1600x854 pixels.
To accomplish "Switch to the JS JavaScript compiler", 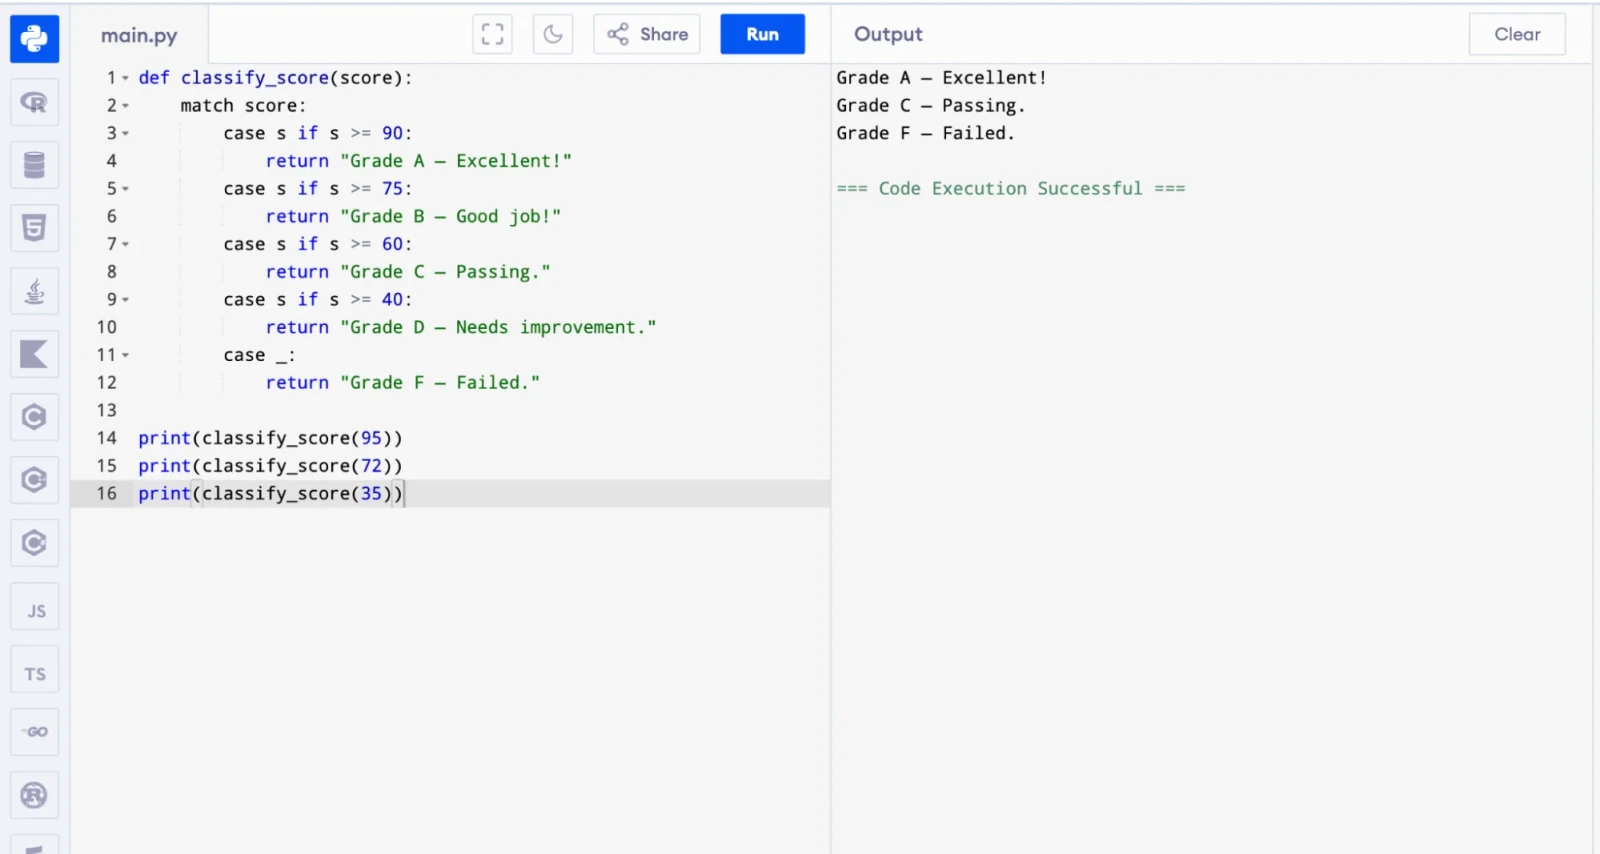I will click(x=34, y=607).
